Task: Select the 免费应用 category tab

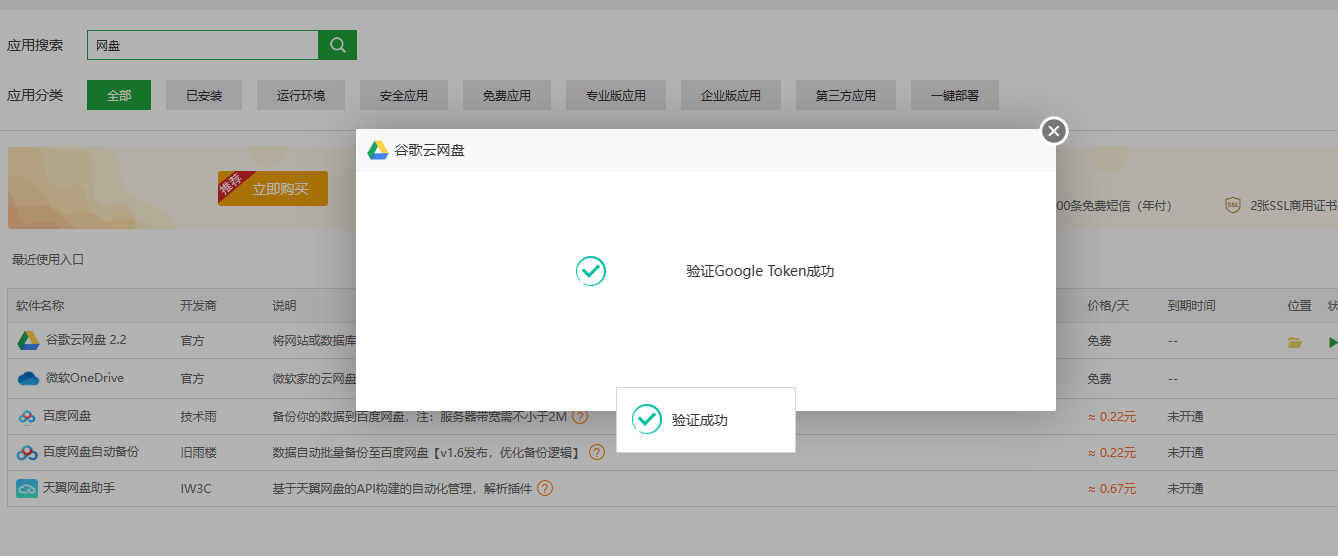Action: pyautogui.click(x=507, y=95)
